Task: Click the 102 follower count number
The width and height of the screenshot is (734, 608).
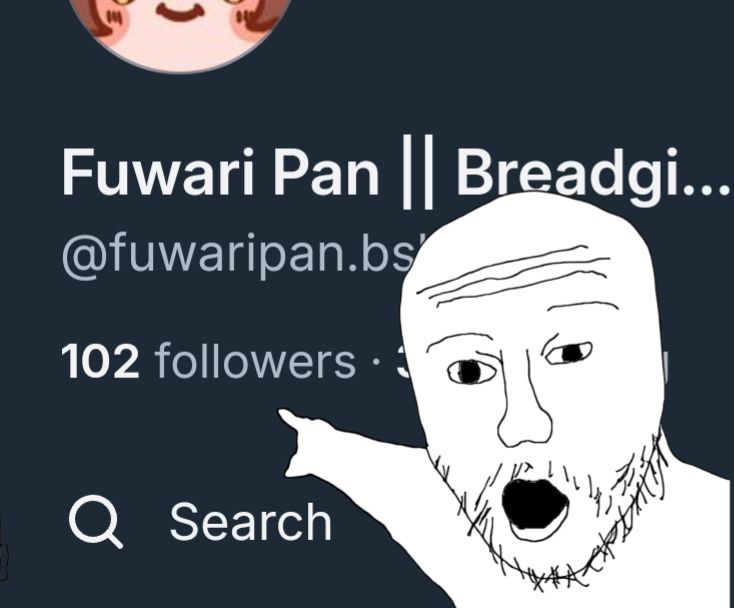Action: coord(101,361)
